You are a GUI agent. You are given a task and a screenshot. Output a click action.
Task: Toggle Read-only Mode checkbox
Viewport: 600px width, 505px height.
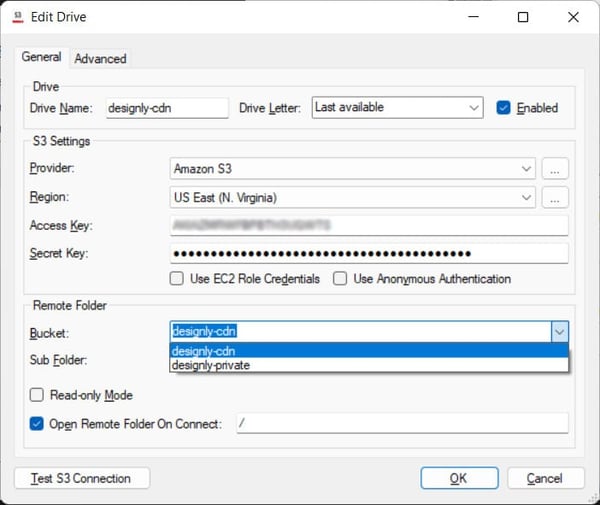pyautogui.click(x=37, y=395)
